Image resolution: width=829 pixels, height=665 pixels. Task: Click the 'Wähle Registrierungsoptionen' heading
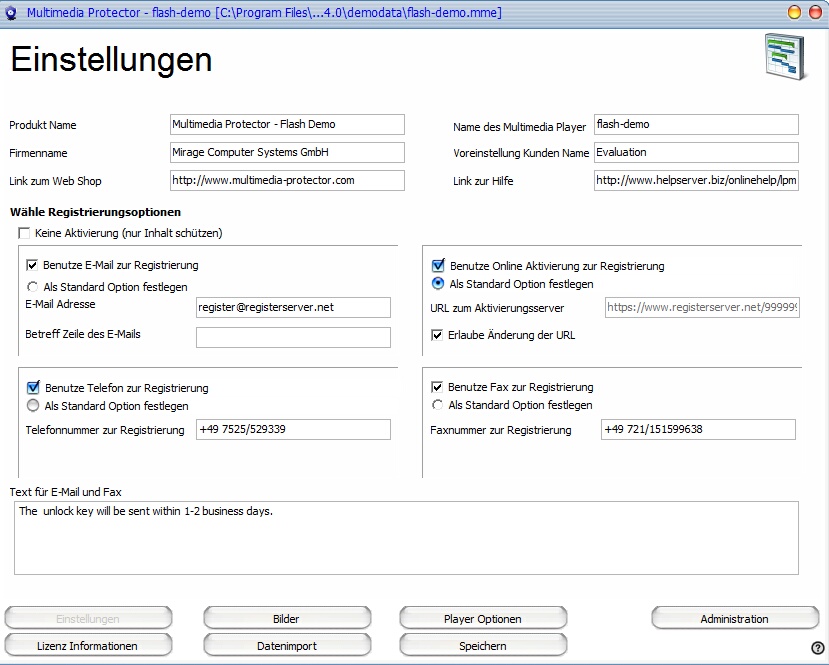tap(95, 212)
